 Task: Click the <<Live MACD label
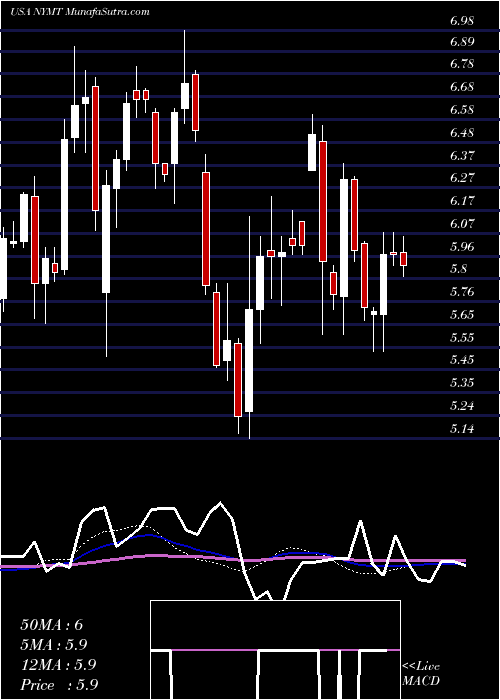pos(421,674)
